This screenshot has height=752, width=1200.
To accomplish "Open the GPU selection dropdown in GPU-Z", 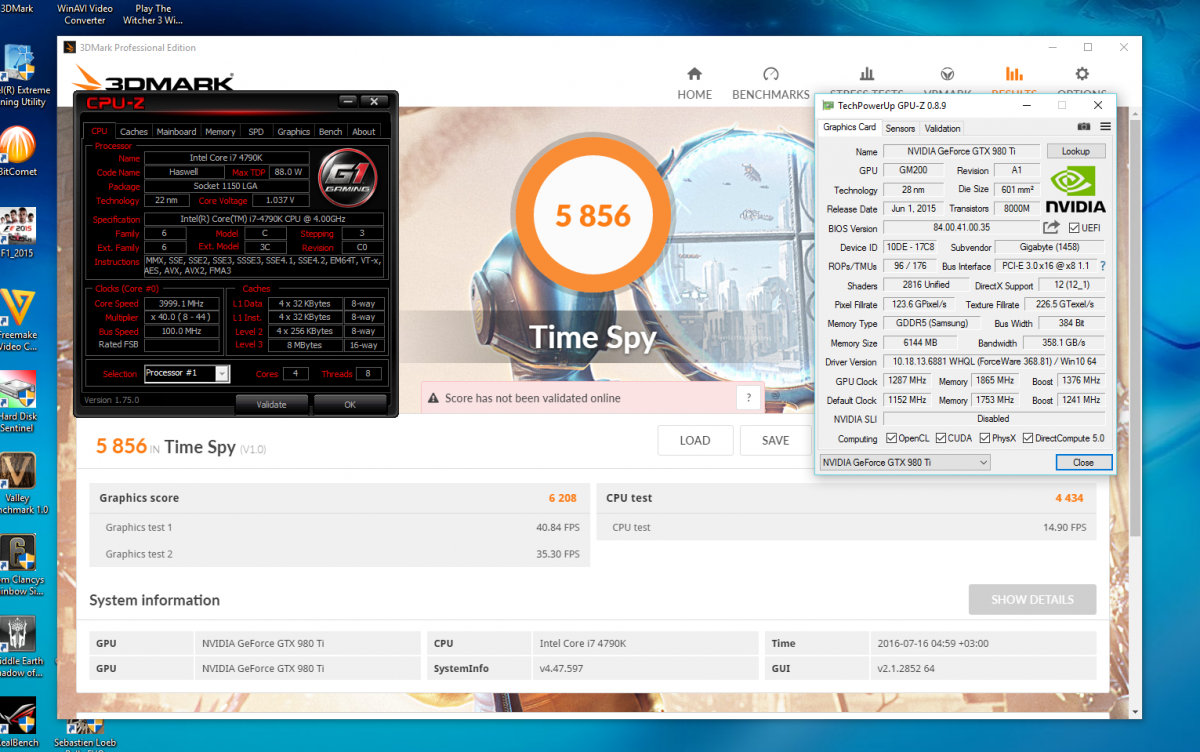I will point(904,462).
